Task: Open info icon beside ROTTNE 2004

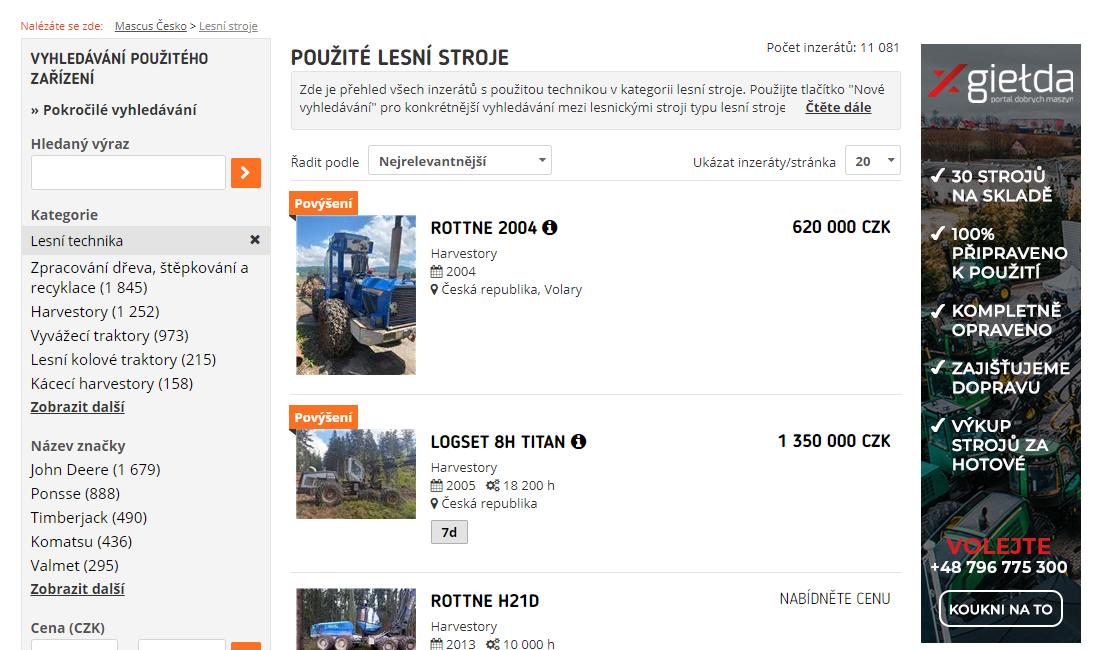Action: (550, 228)
